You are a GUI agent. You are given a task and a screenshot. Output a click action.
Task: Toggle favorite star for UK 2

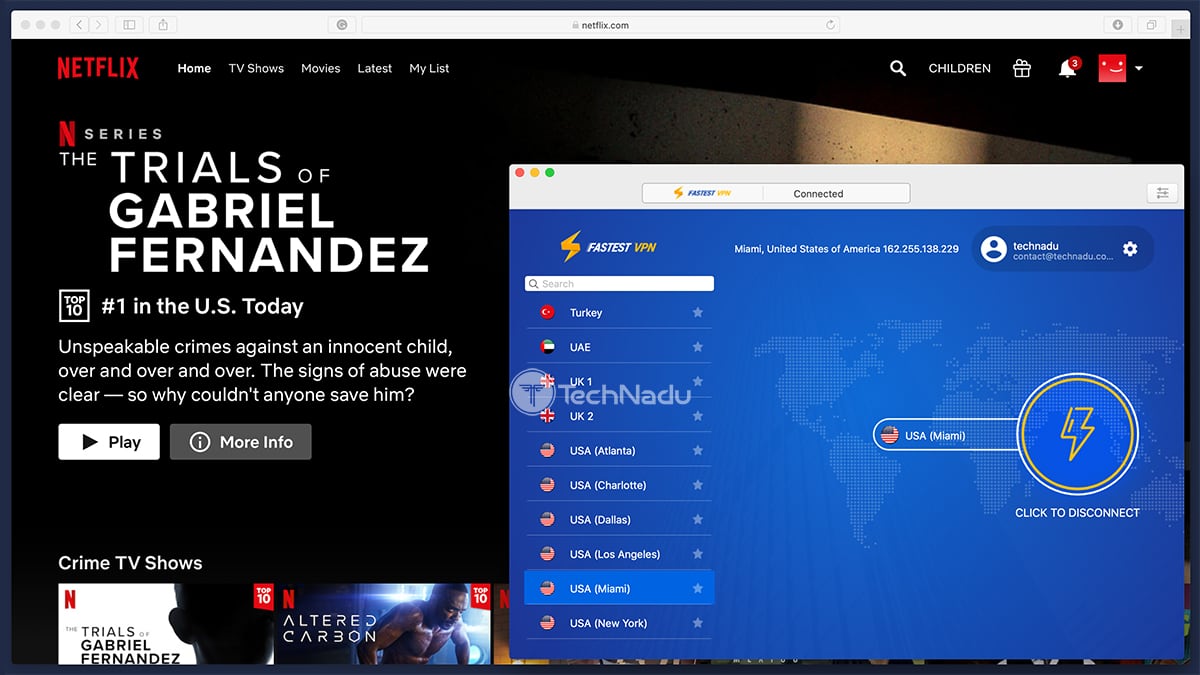(698, 416)
